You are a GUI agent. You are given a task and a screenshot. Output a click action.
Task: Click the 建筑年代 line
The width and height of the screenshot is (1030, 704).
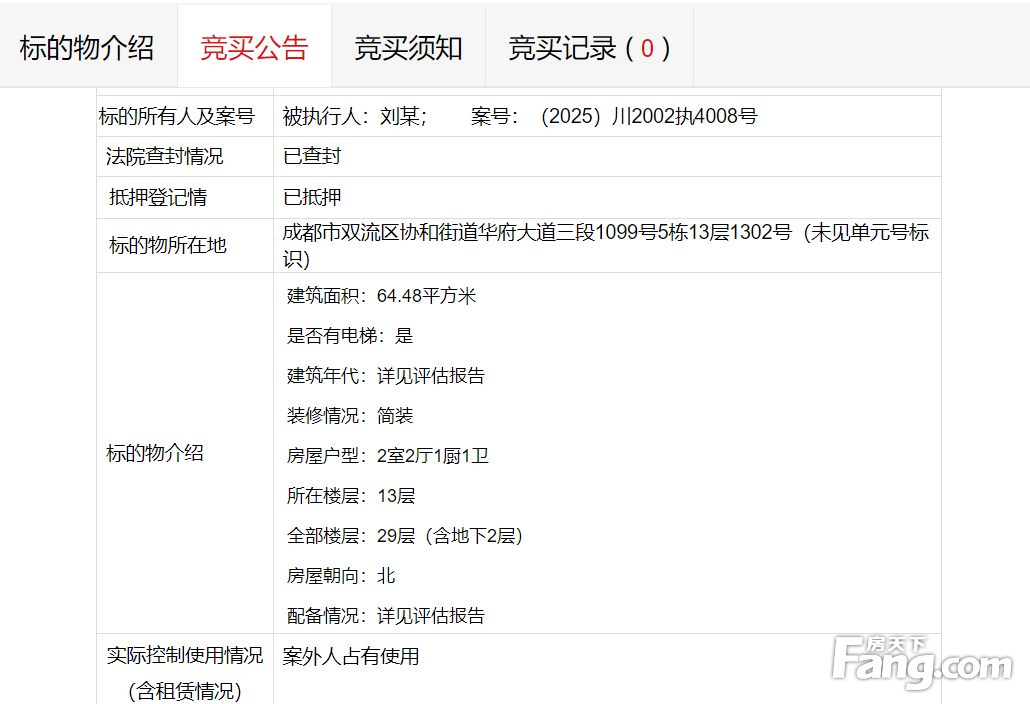[x=386, y=376]
